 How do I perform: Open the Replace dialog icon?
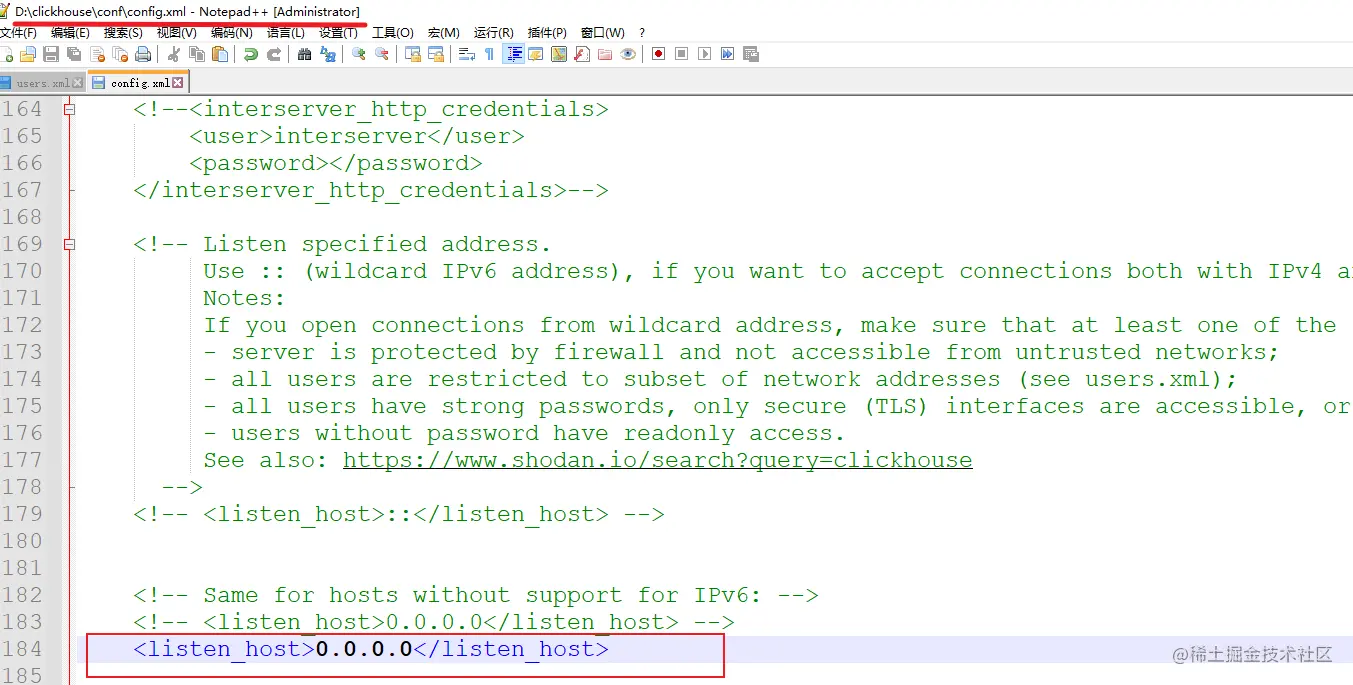click(328, 54)
